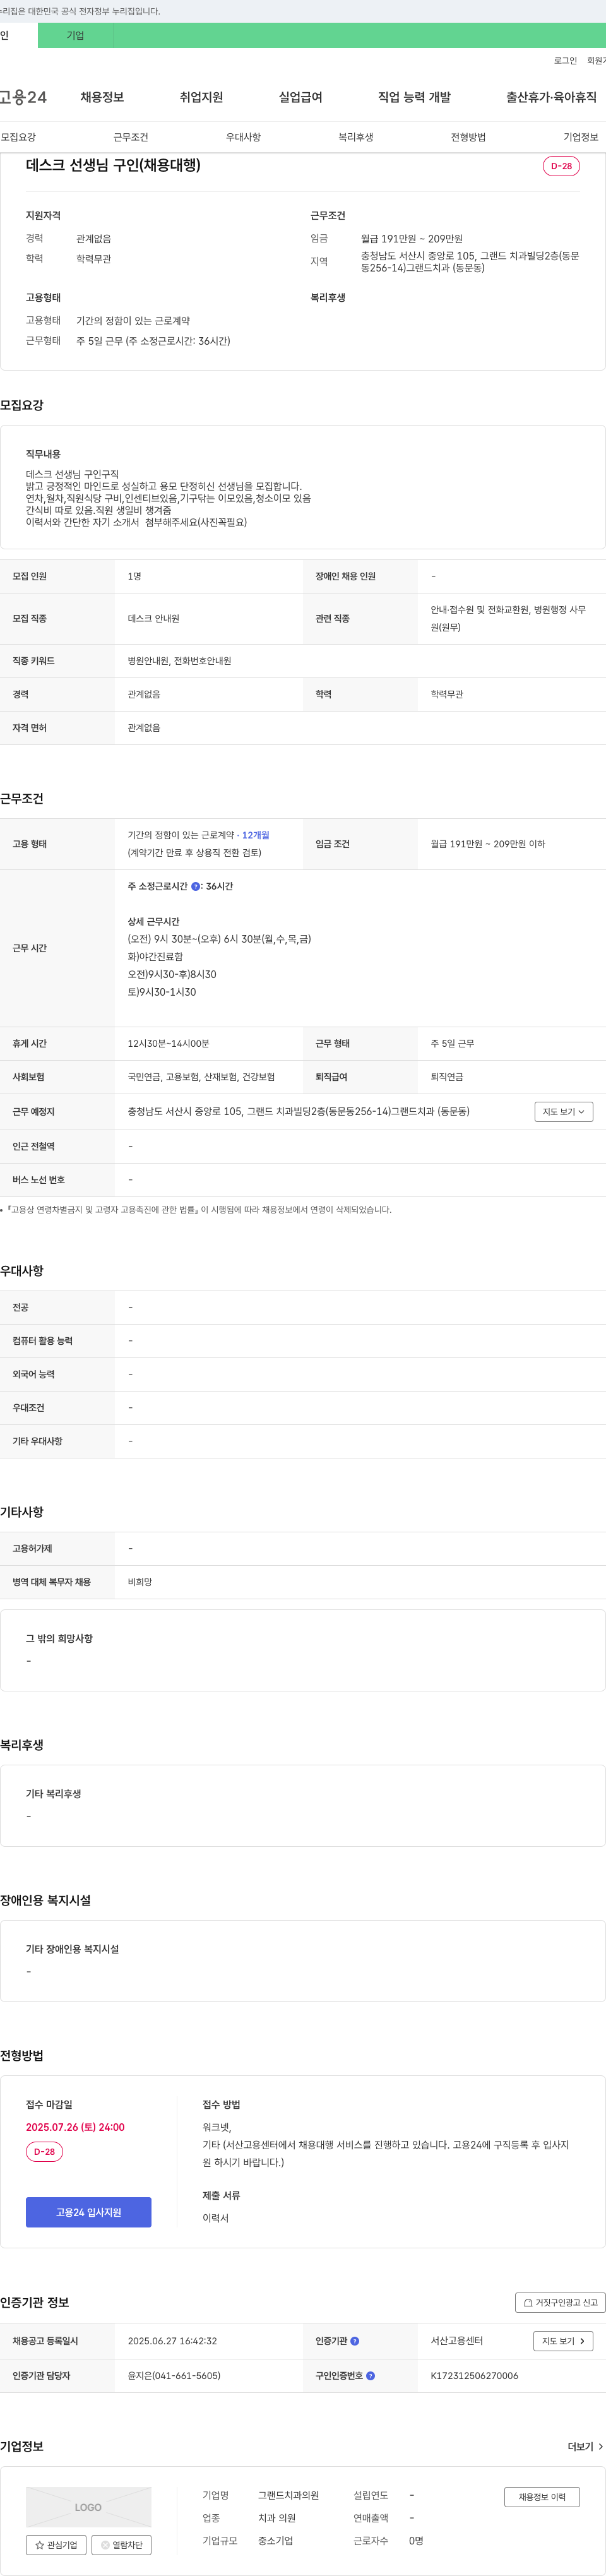Screen dimensions: 606x2576
Task: Click the D-28 badge under 접수 마감일
Action: [44, 2151]
